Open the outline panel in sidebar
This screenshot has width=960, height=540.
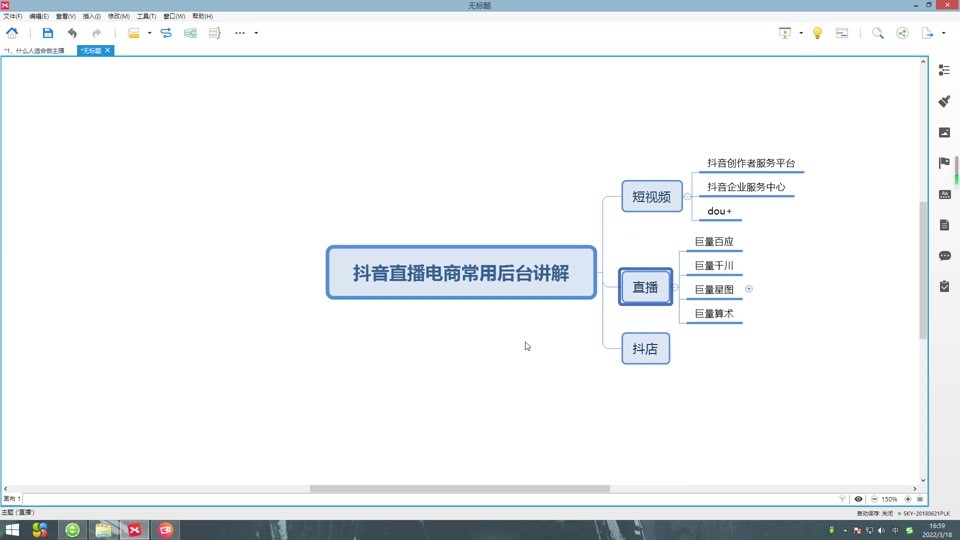[x=944, y=70]
